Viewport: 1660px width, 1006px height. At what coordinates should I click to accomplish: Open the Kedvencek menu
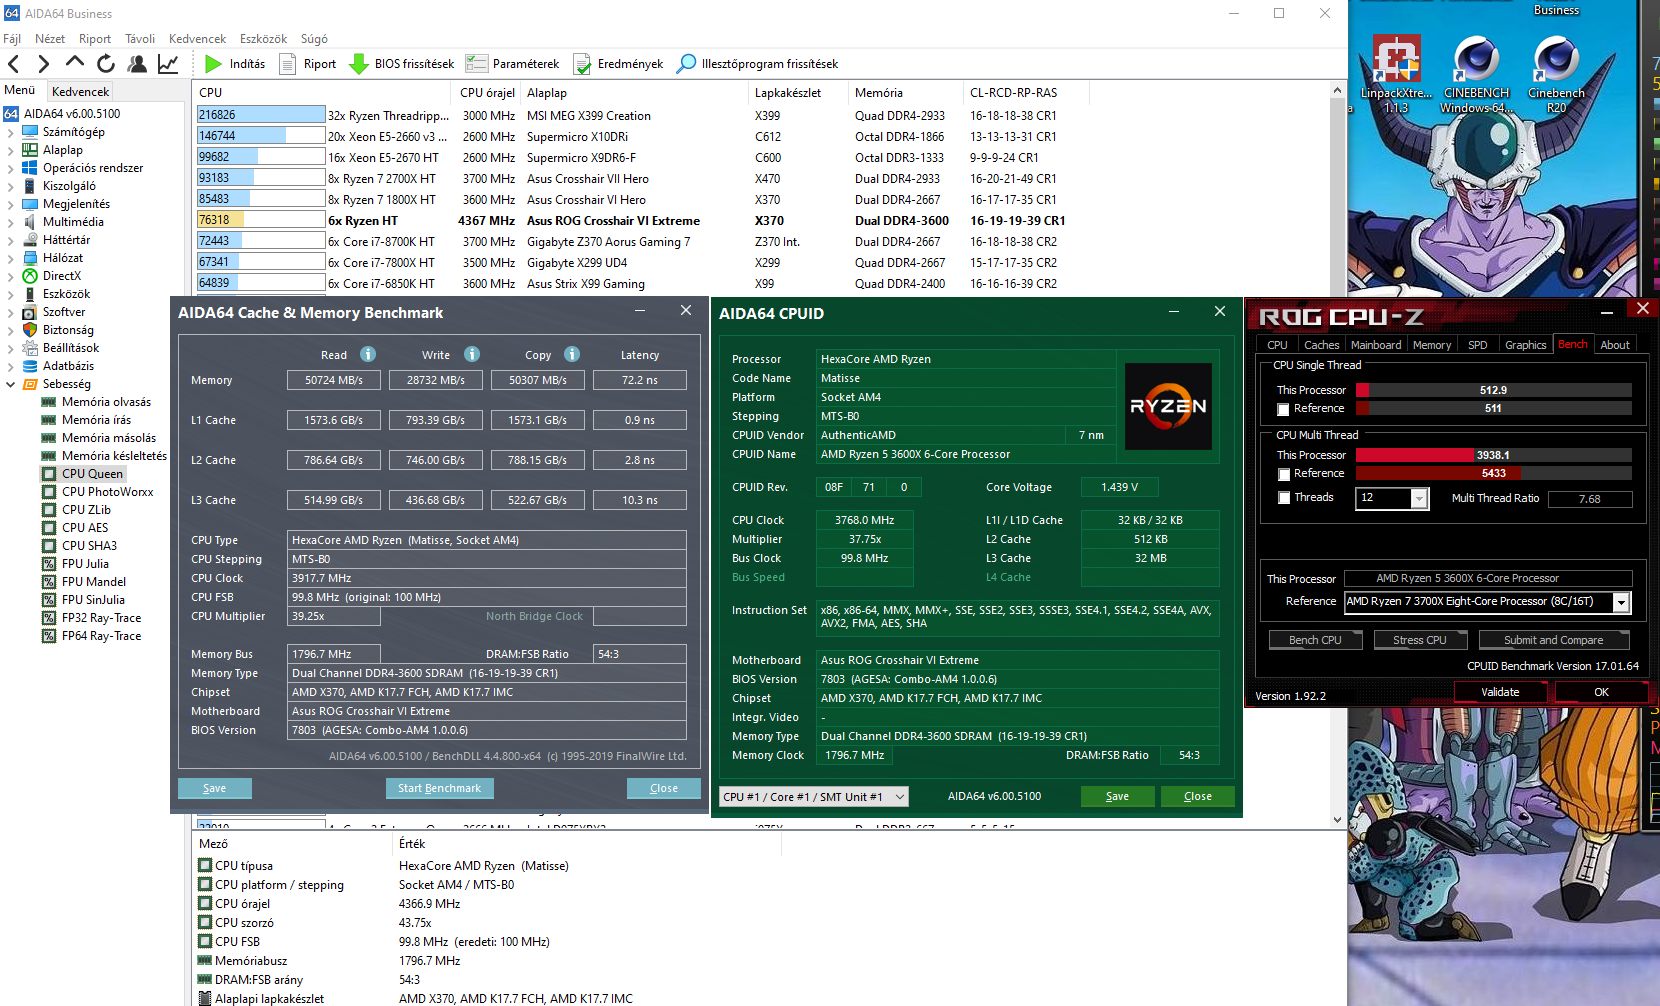pos(197,39)
